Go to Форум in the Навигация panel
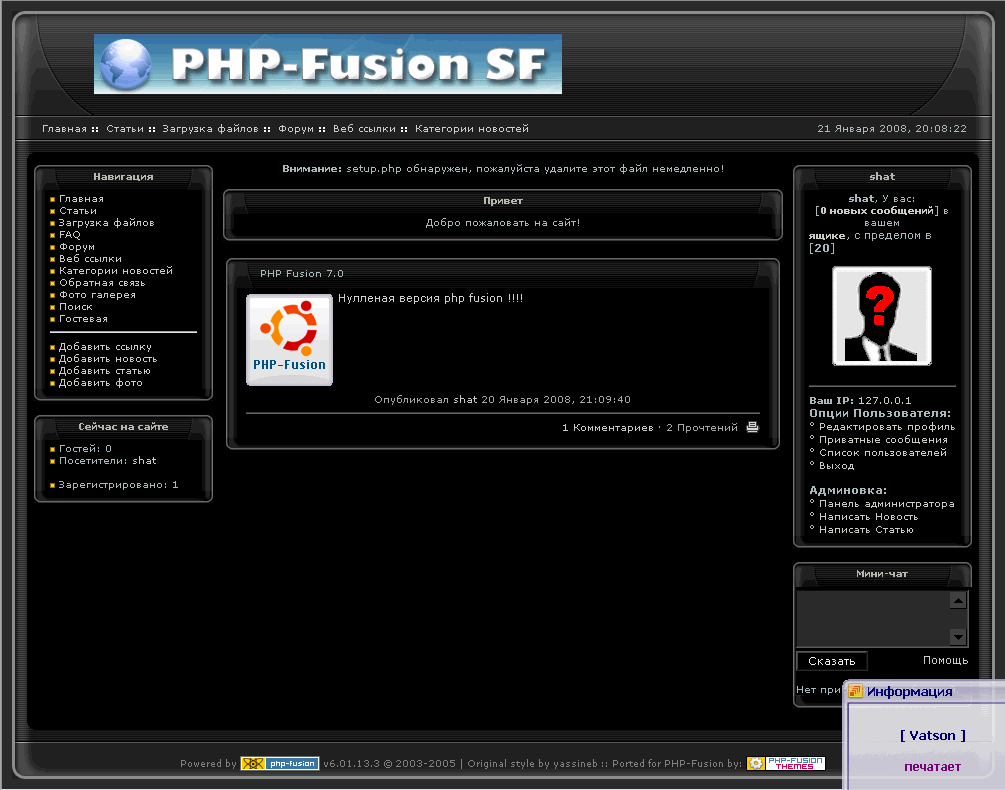 click(x=77, y=247)
